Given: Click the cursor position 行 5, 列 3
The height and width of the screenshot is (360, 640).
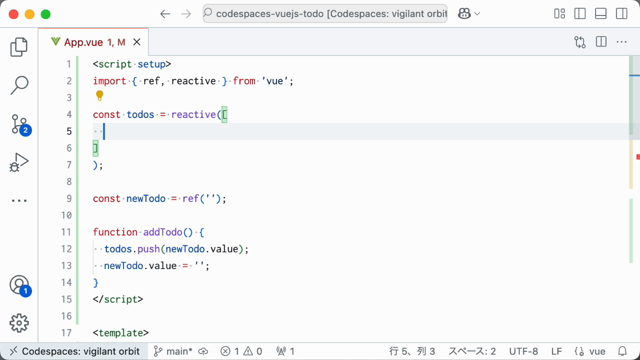Looking at the screenshot, I should pyautogui.click(x=412, y=351).
